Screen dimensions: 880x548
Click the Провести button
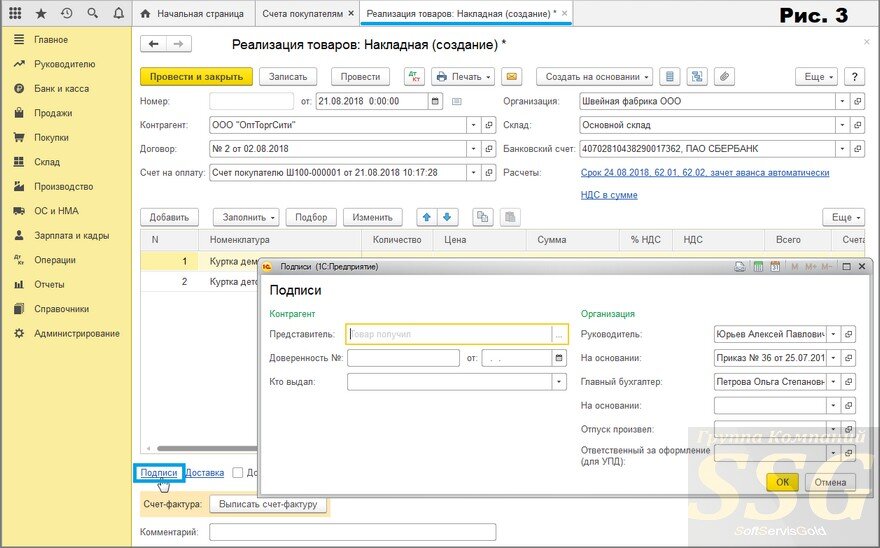360,77
